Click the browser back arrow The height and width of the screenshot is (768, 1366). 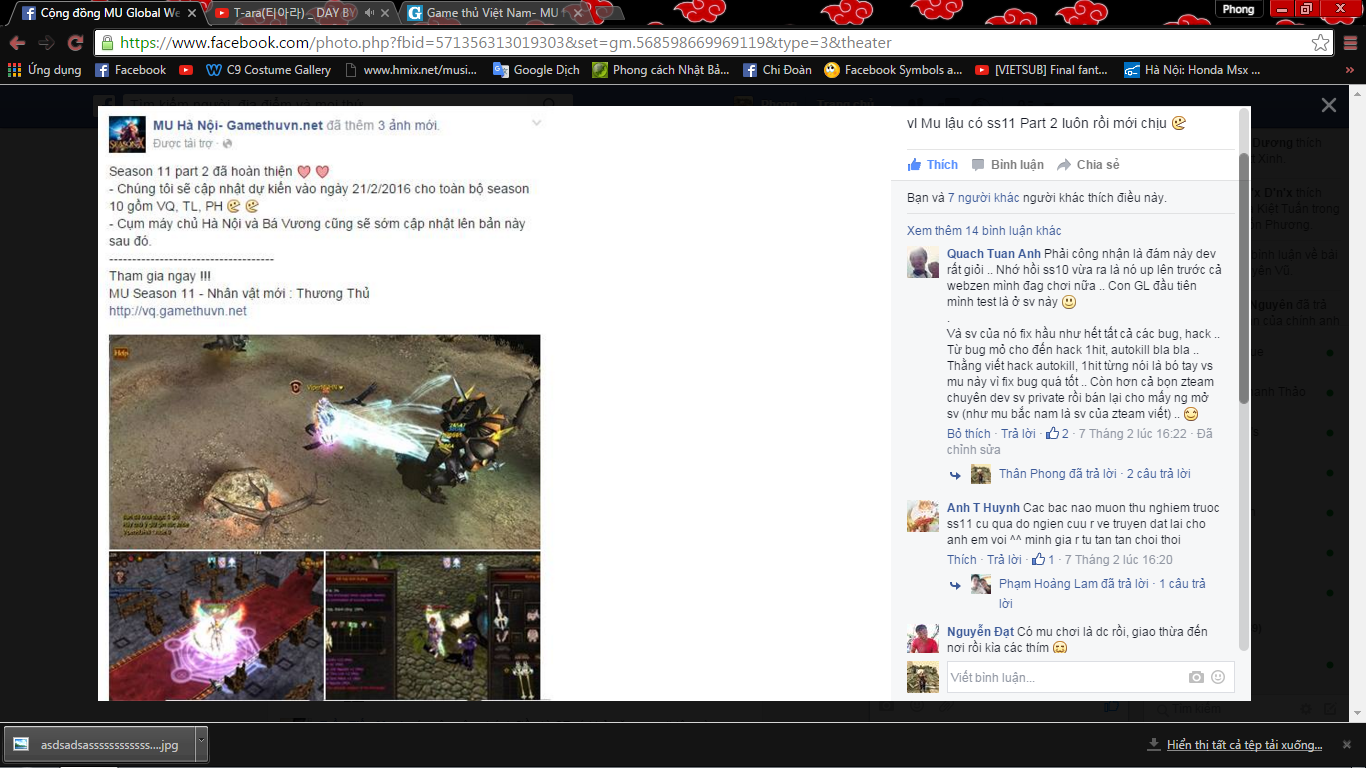click(x=17, y=43)
